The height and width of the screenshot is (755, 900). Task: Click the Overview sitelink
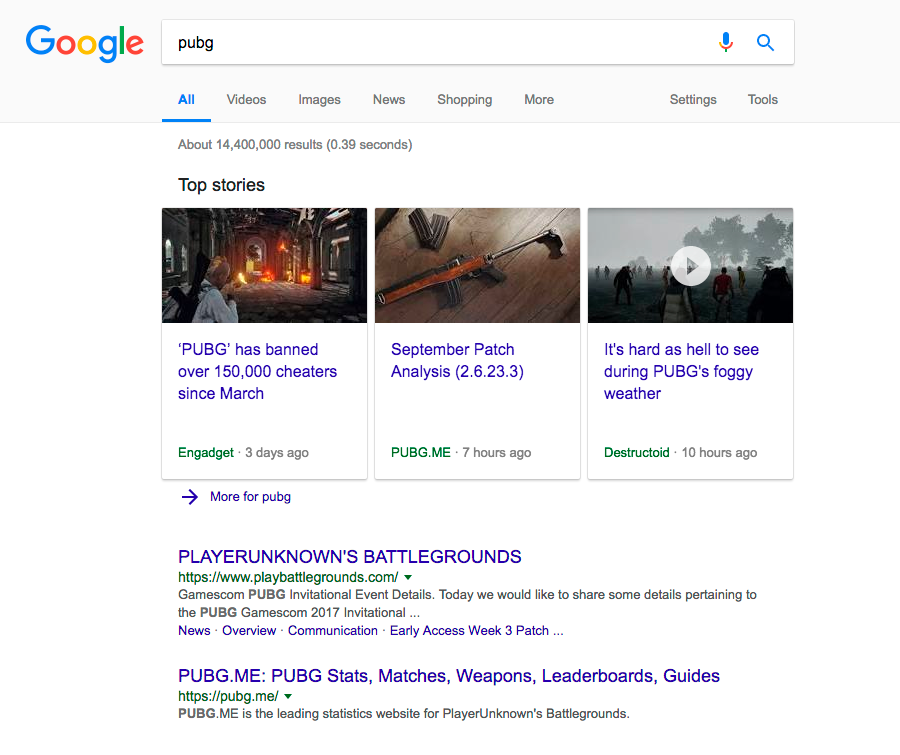pyautogui.click(x=249, y=630)
